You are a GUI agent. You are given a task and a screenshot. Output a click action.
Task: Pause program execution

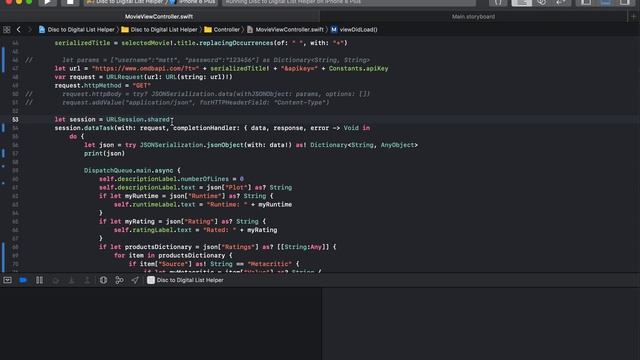pos(39,280)
